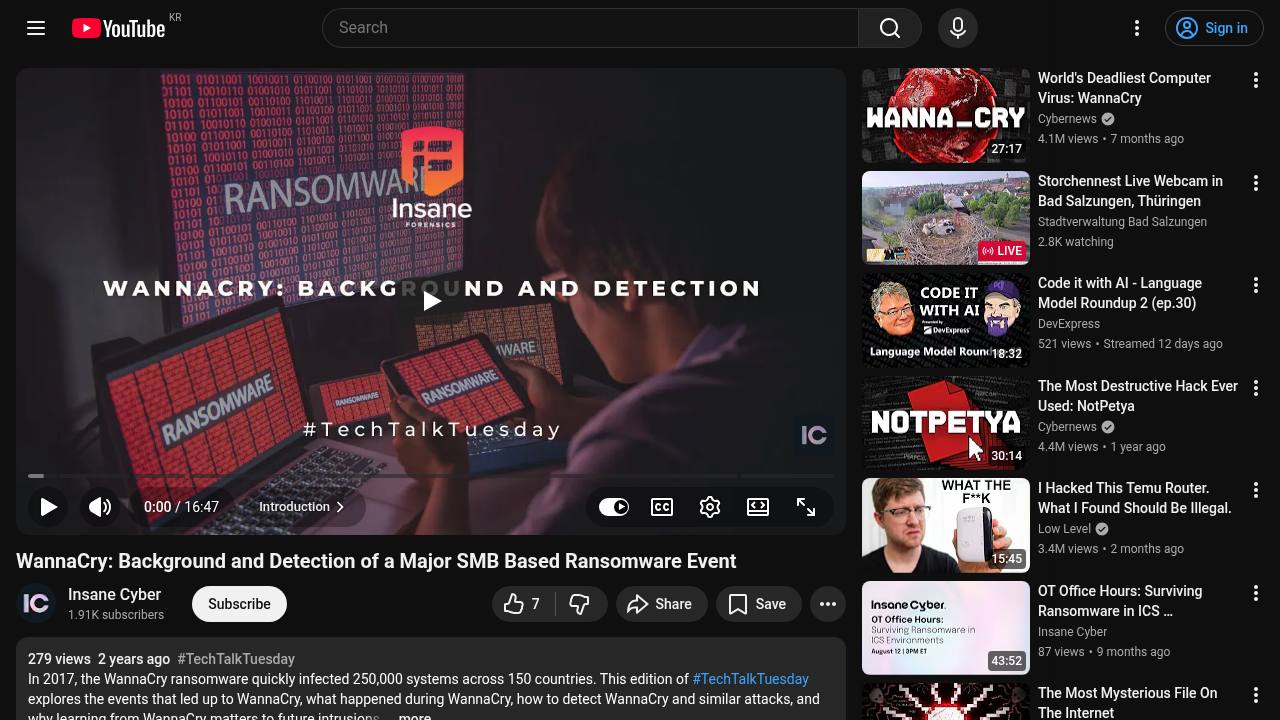Open the Code it with AI thumbnail
The width and height of the screenshot is (1280, 720).
coord(946,320)
